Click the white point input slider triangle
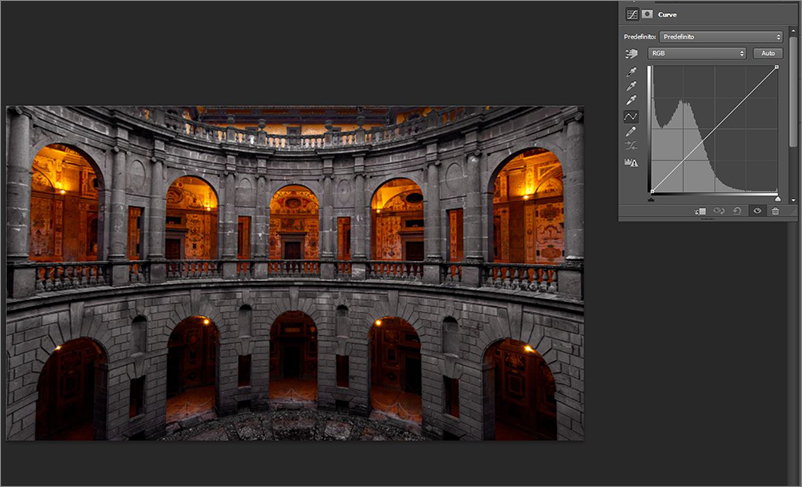This screenshot has height=487, width=802. 778,198
